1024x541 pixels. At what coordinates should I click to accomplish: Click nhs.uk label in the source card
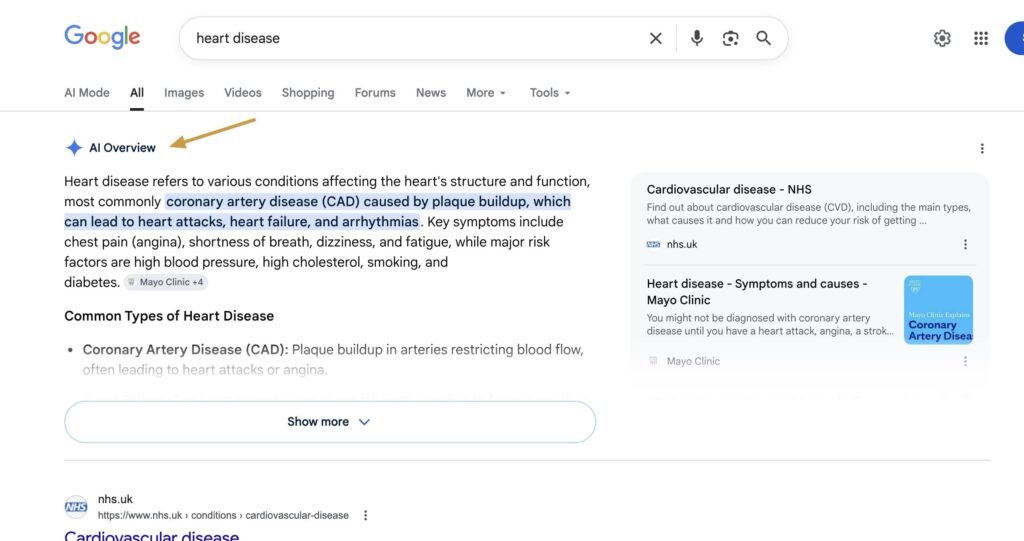682,244
